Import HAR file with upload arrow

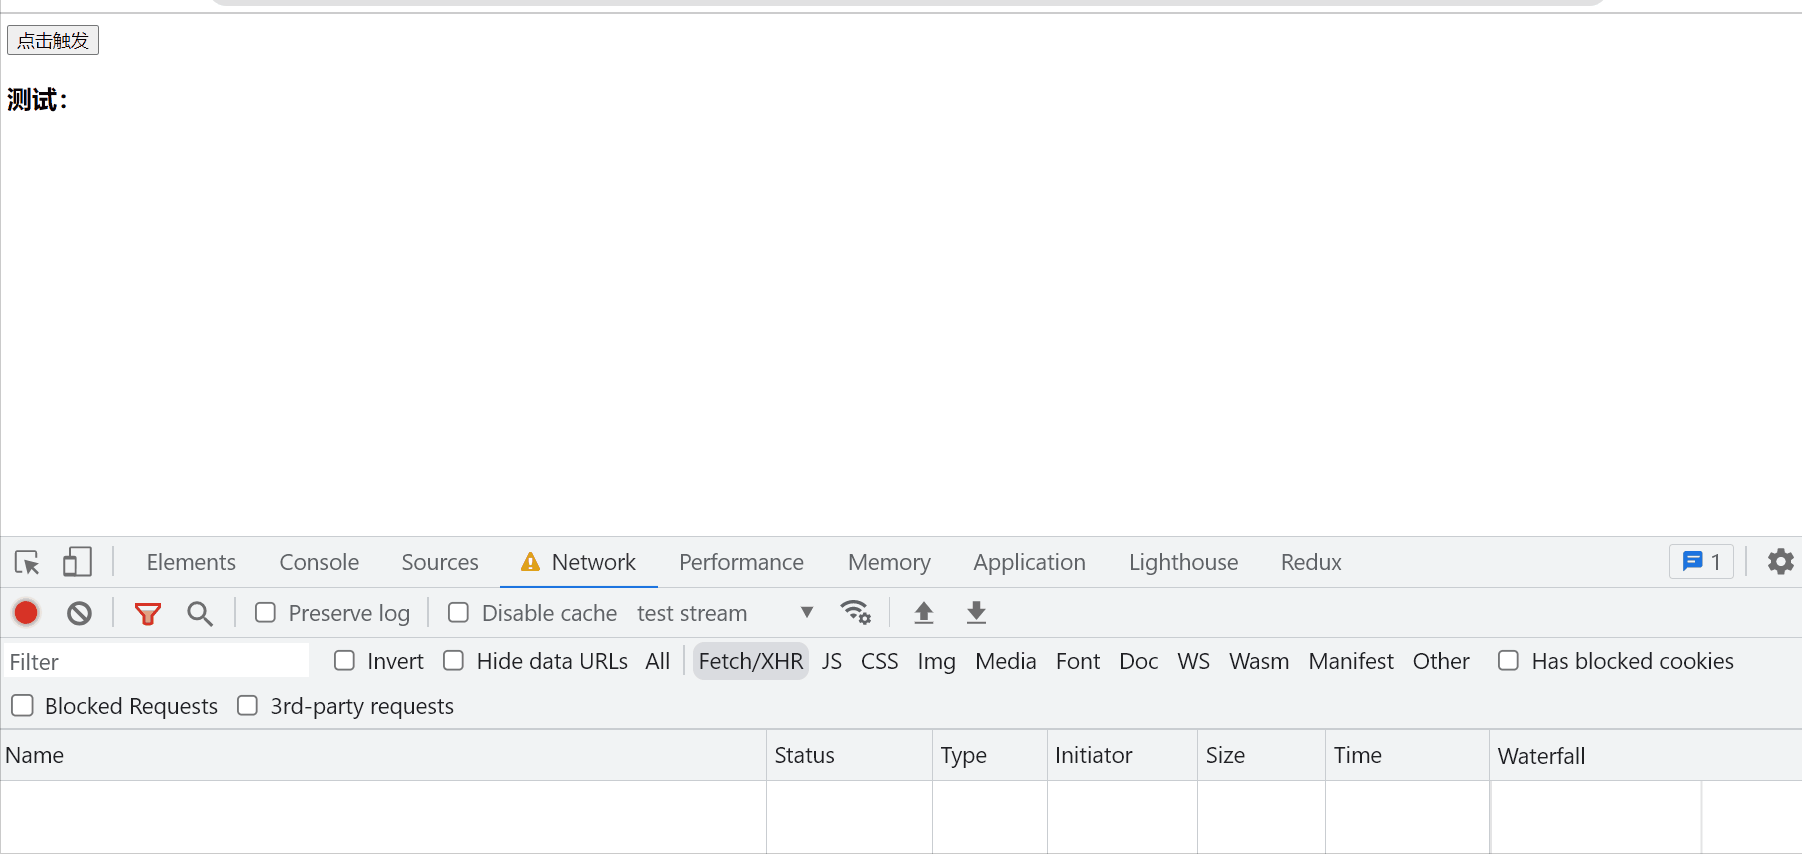pos(924,613)
